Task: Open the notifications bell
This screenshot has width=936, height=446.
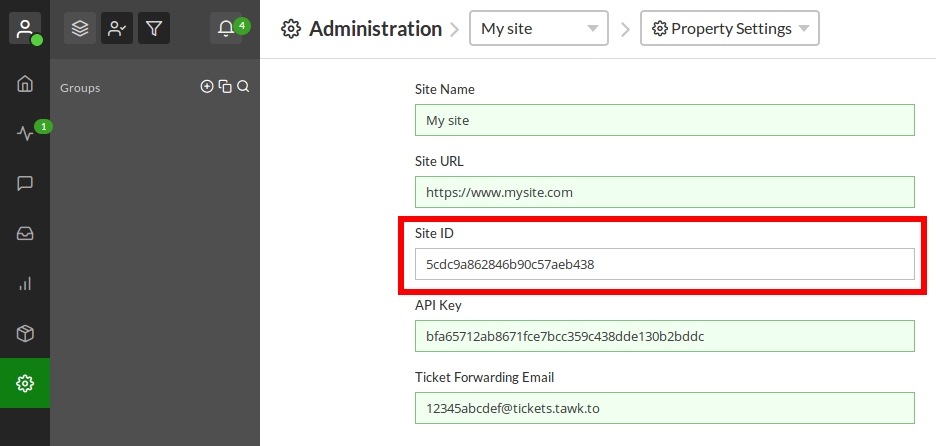Action: pos(226,29)
